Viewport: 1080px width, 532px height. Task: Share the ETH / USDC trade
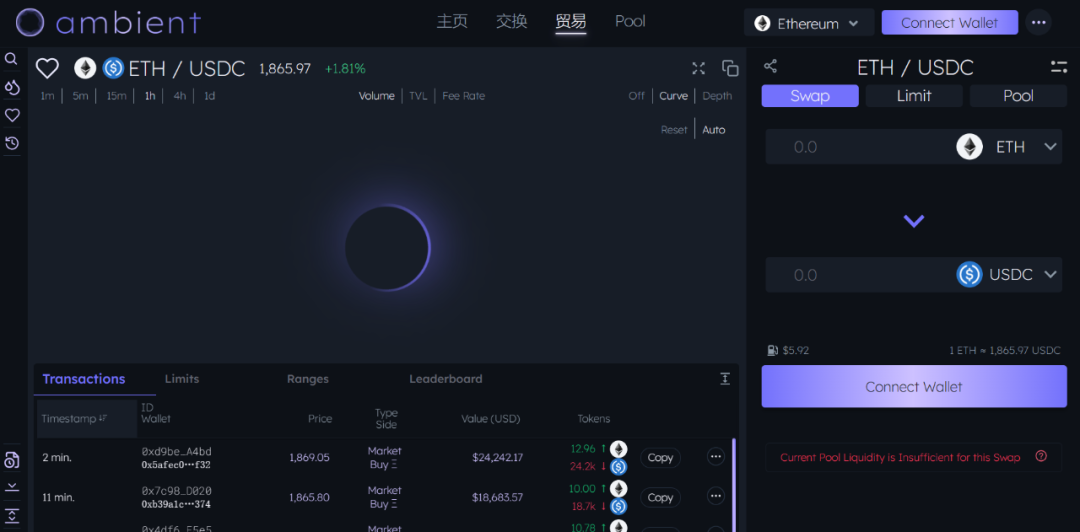click(771, 66)
